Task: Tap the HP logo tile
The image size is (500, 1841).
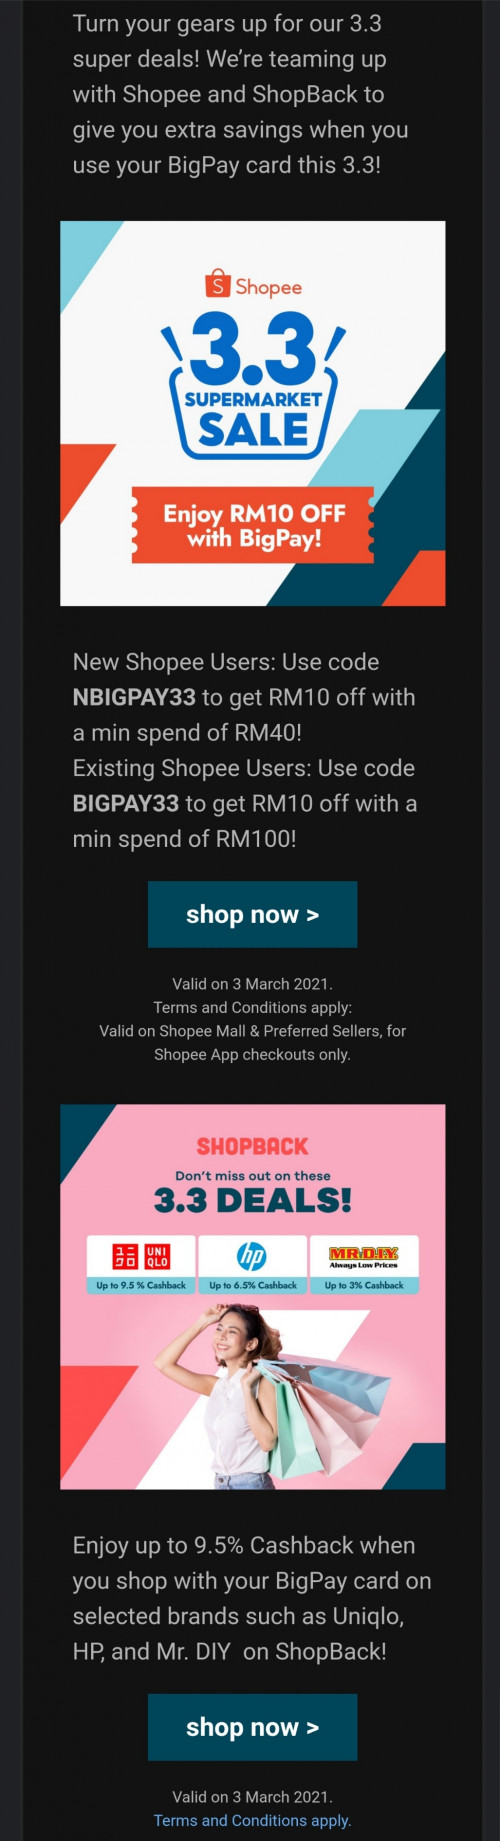Action: click(252, 1256)
